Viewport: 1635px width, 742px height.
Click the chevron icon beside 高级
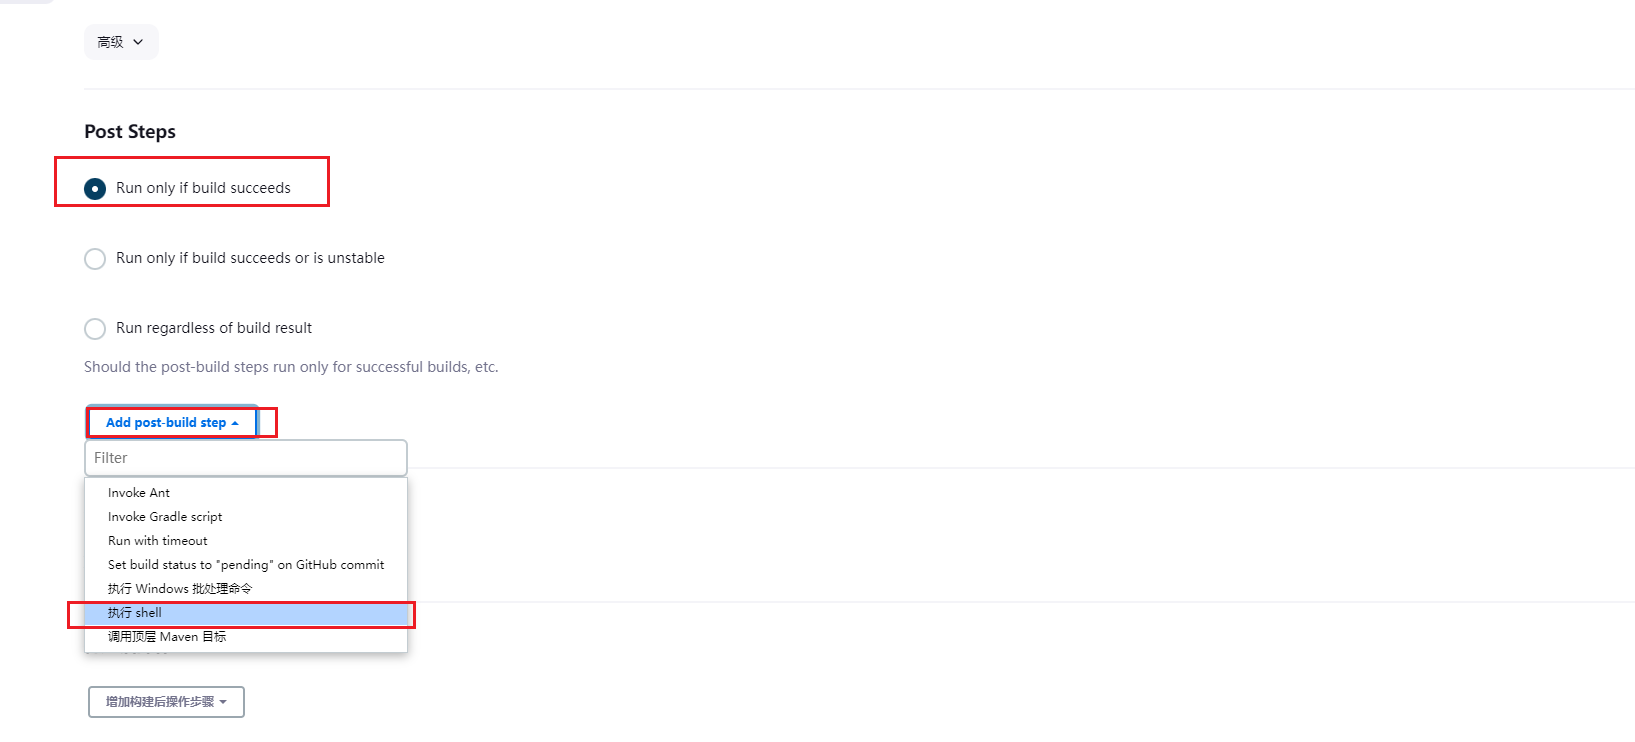point(138,42)
